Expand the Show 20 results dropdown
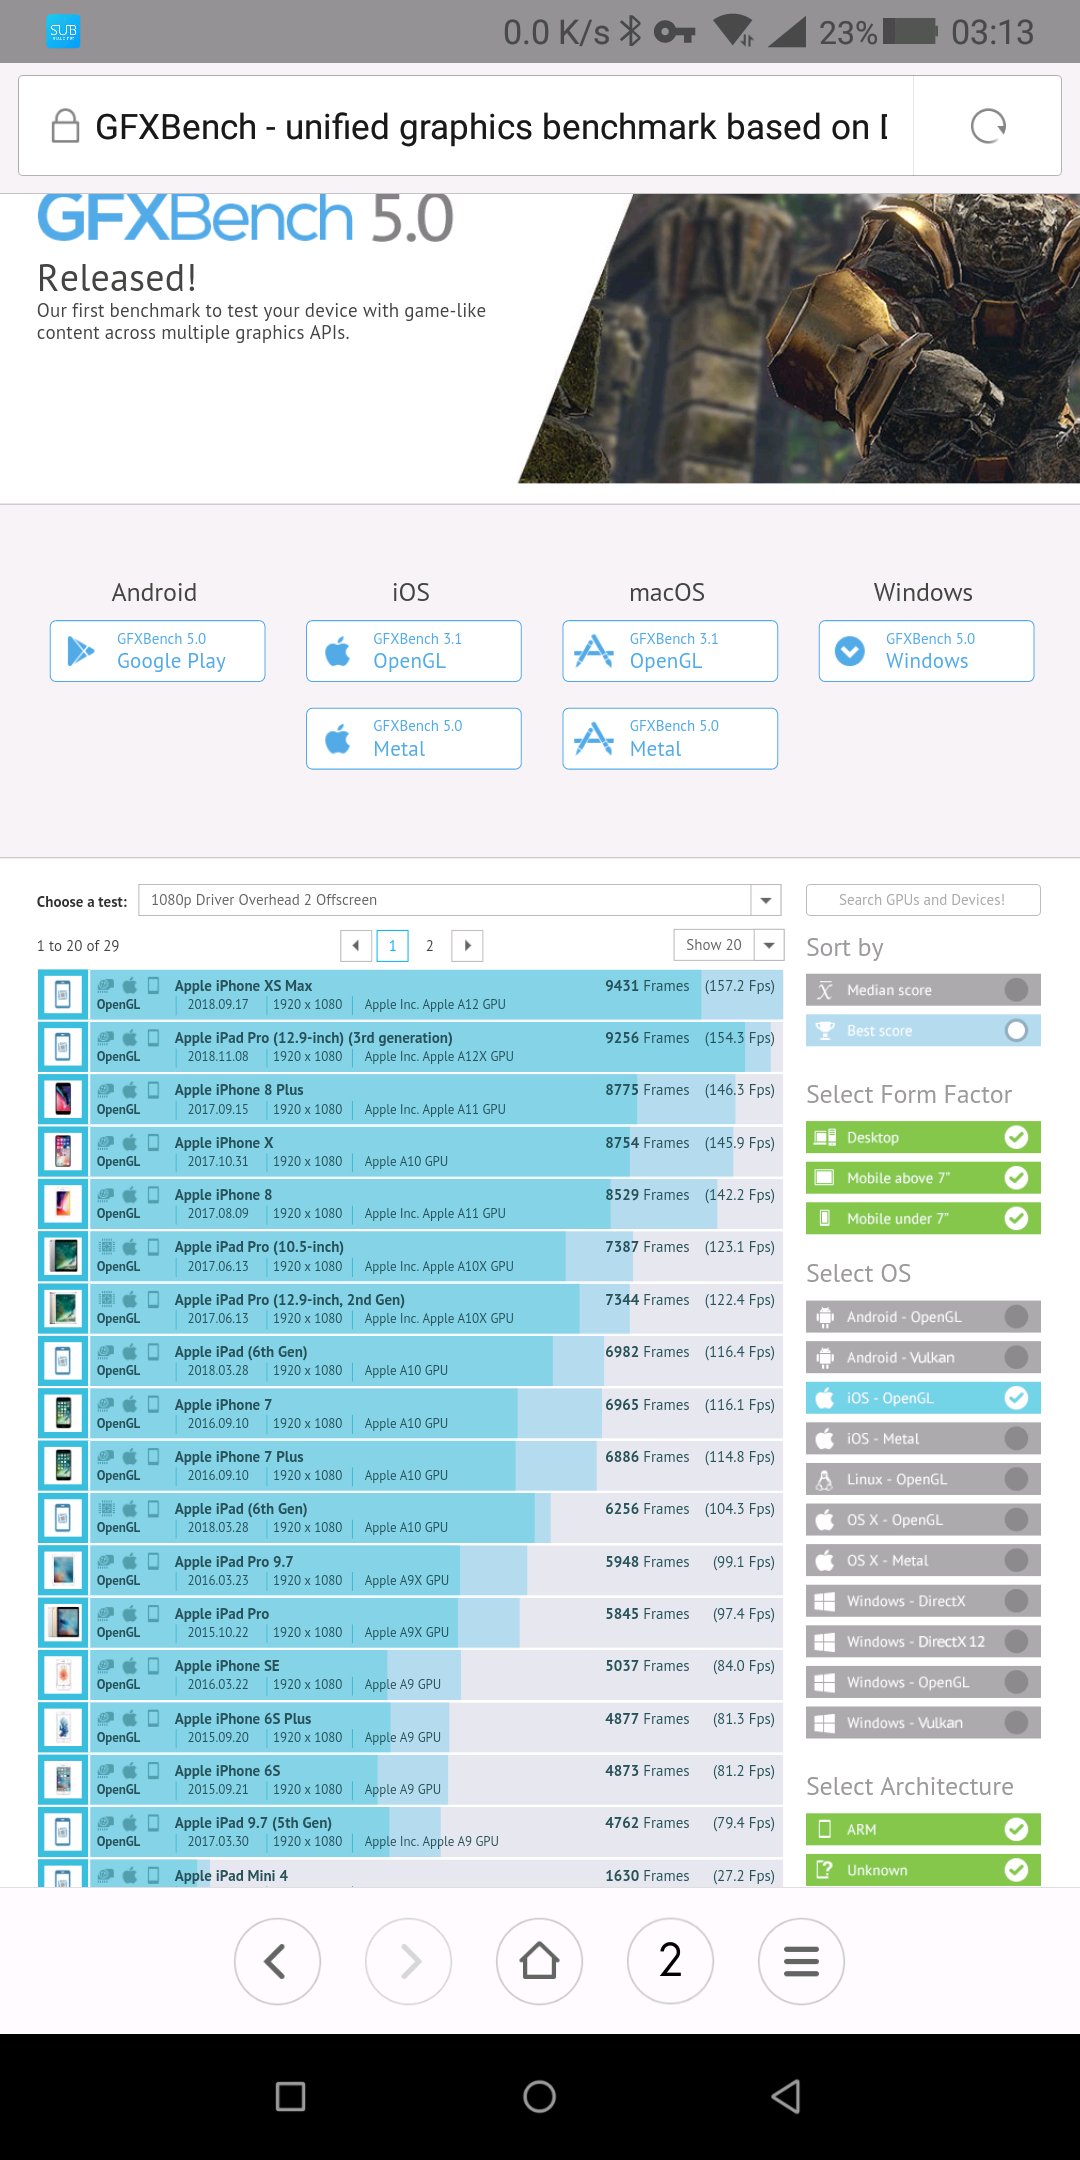 [x=728, y=945]
